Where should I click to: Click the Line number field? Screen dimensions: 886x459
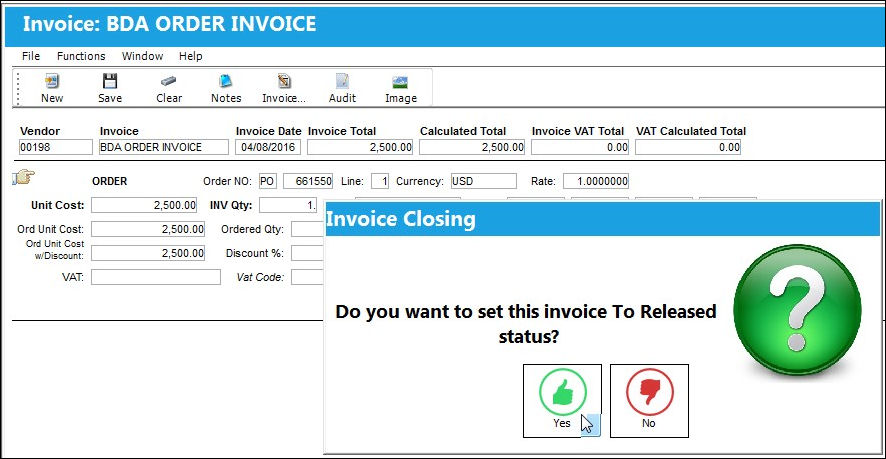380,181
